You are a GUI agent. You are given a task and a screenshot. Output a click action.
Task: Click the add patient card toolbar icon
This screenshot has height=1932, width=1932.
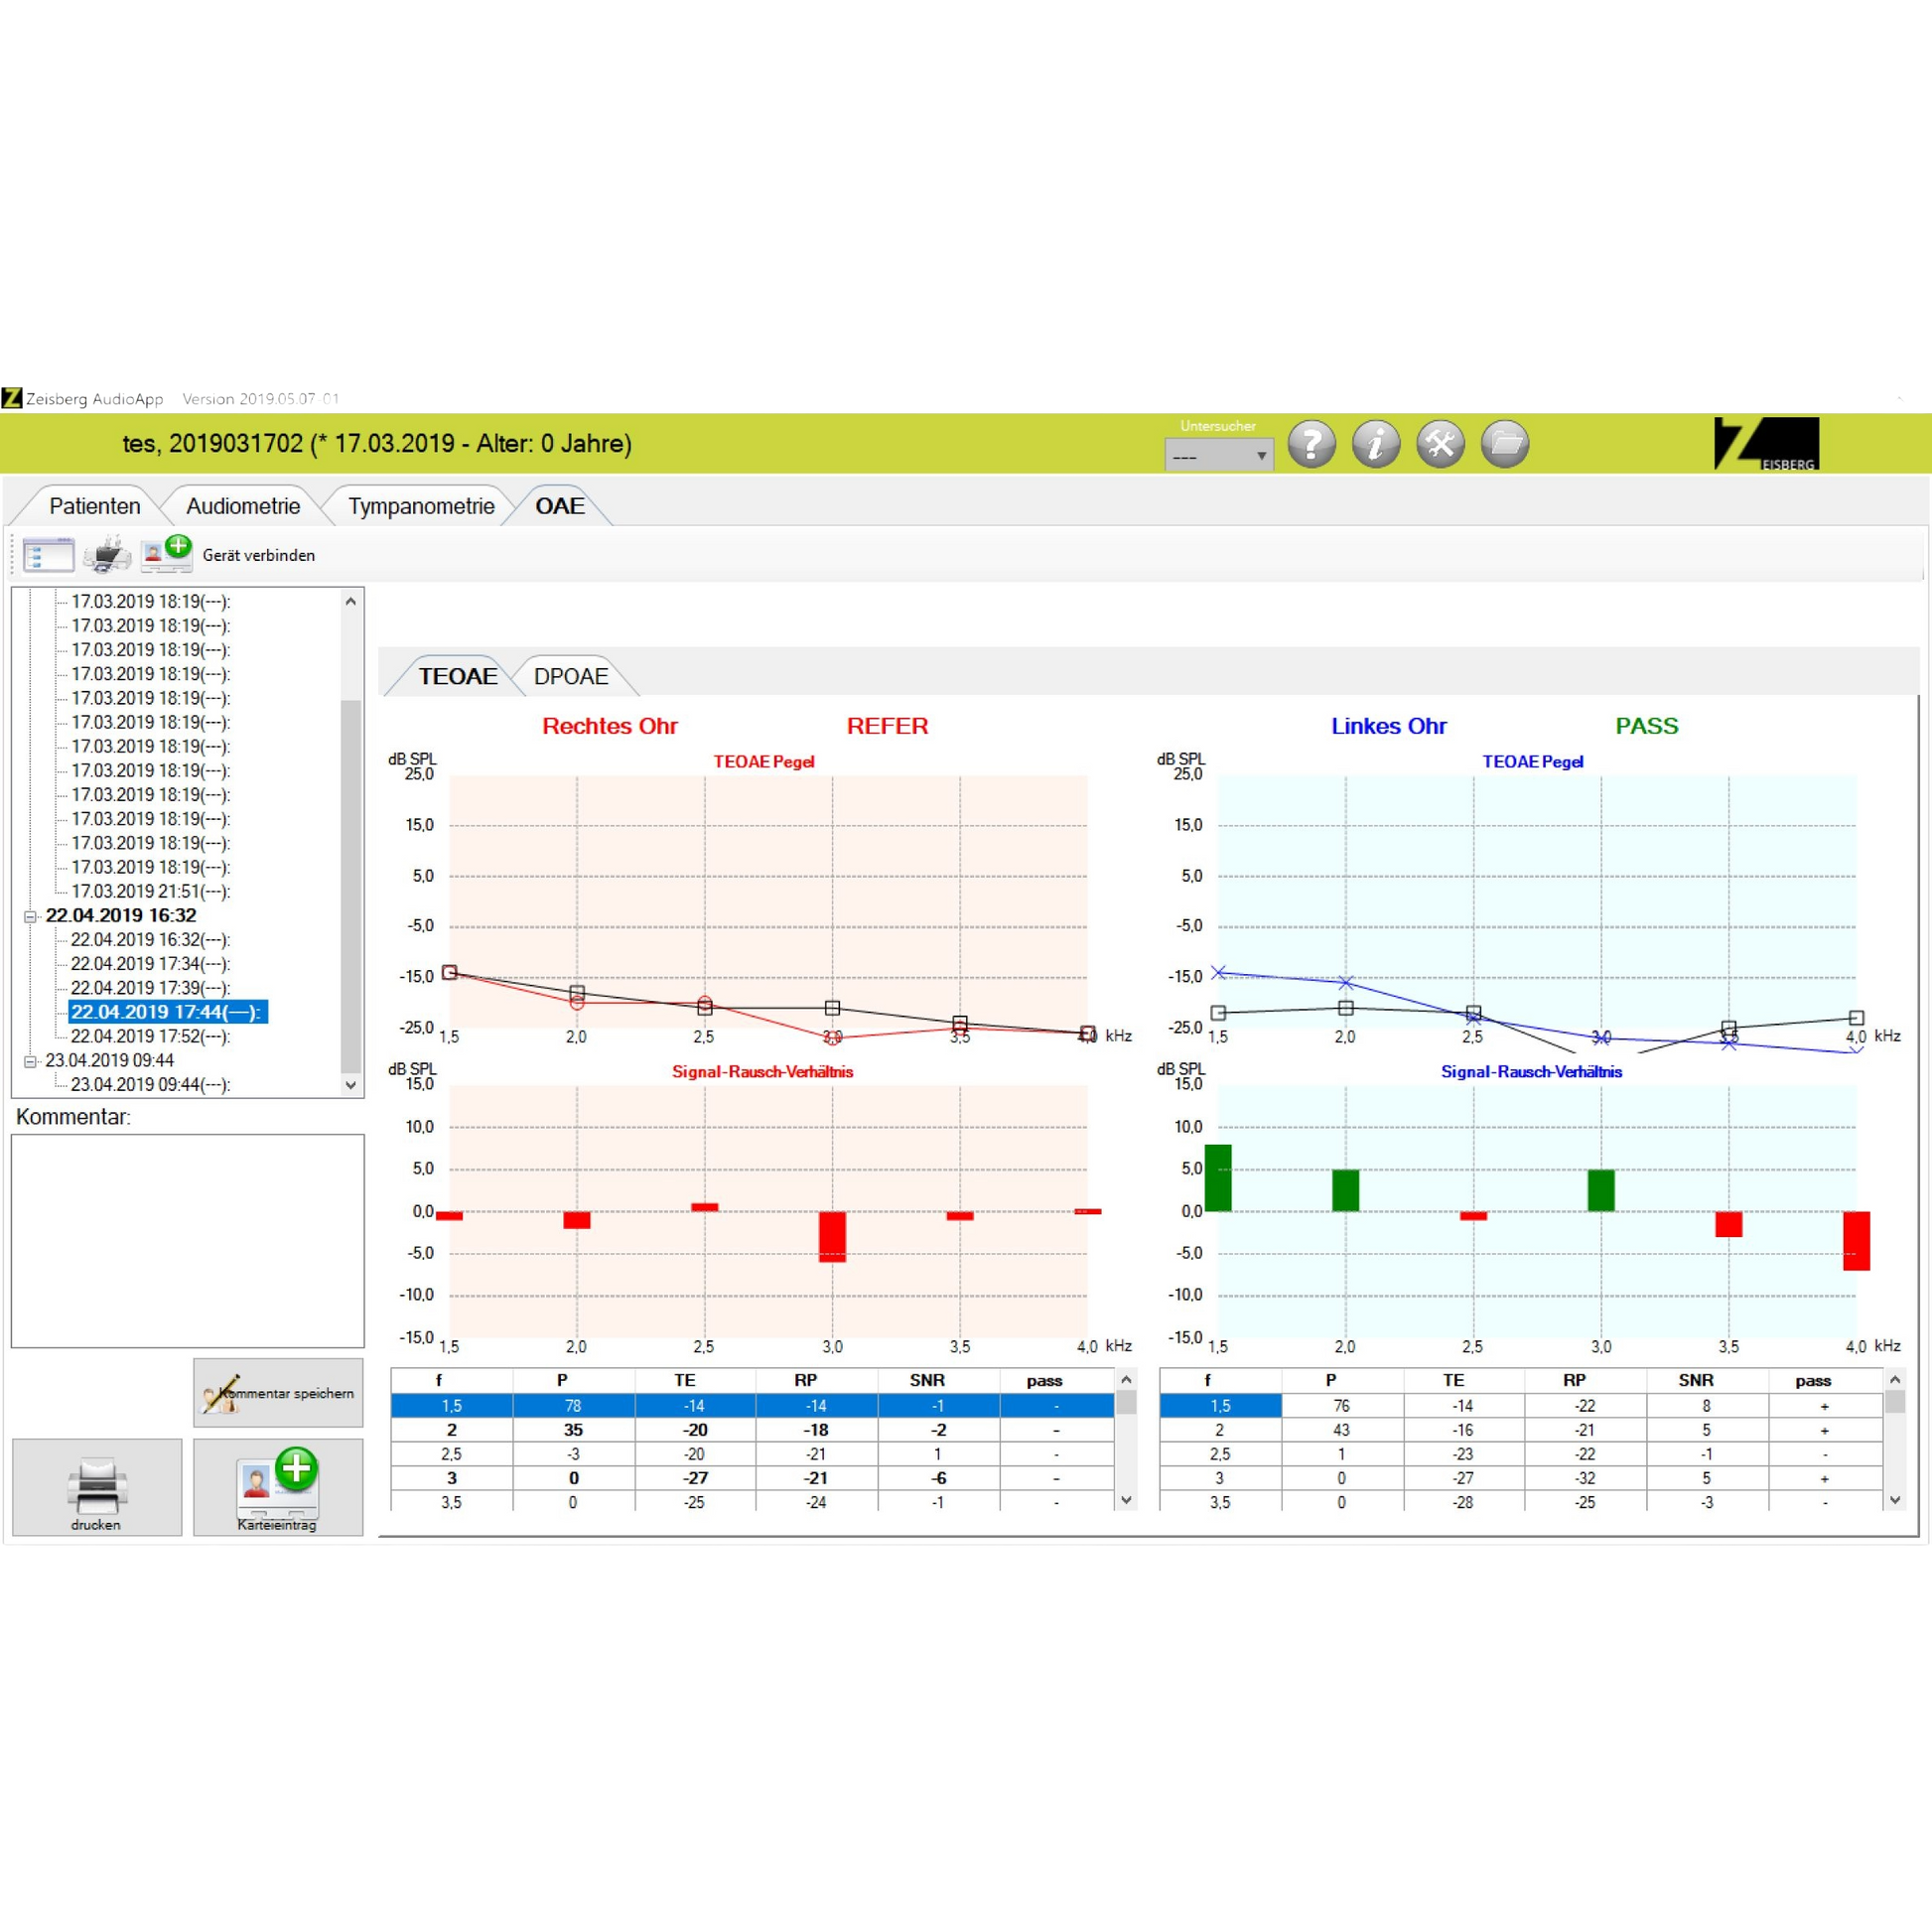(166, 553)
